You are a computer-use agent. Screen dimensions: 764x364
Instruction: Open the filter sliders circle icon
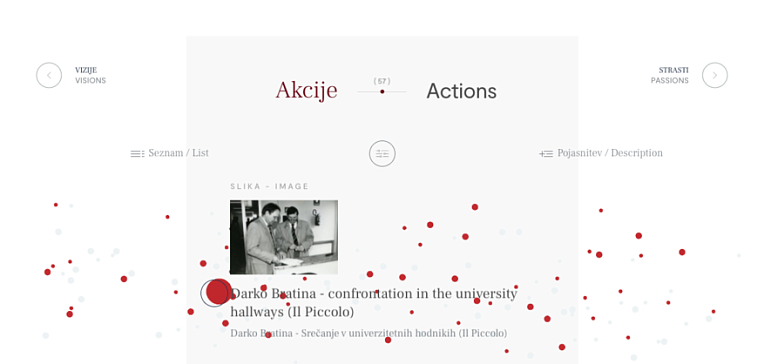click(x=382, y=153)
